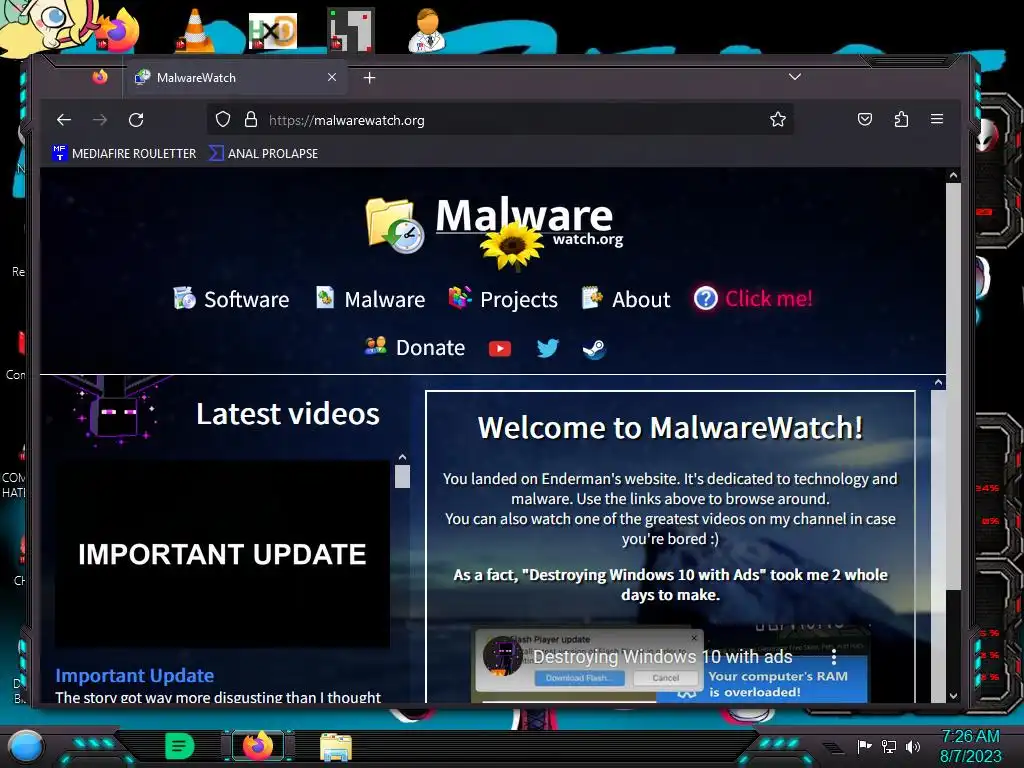The image size is (1024, 768).
Task: Select the MalwareWatch tab
Action: [x=235, y=78]
